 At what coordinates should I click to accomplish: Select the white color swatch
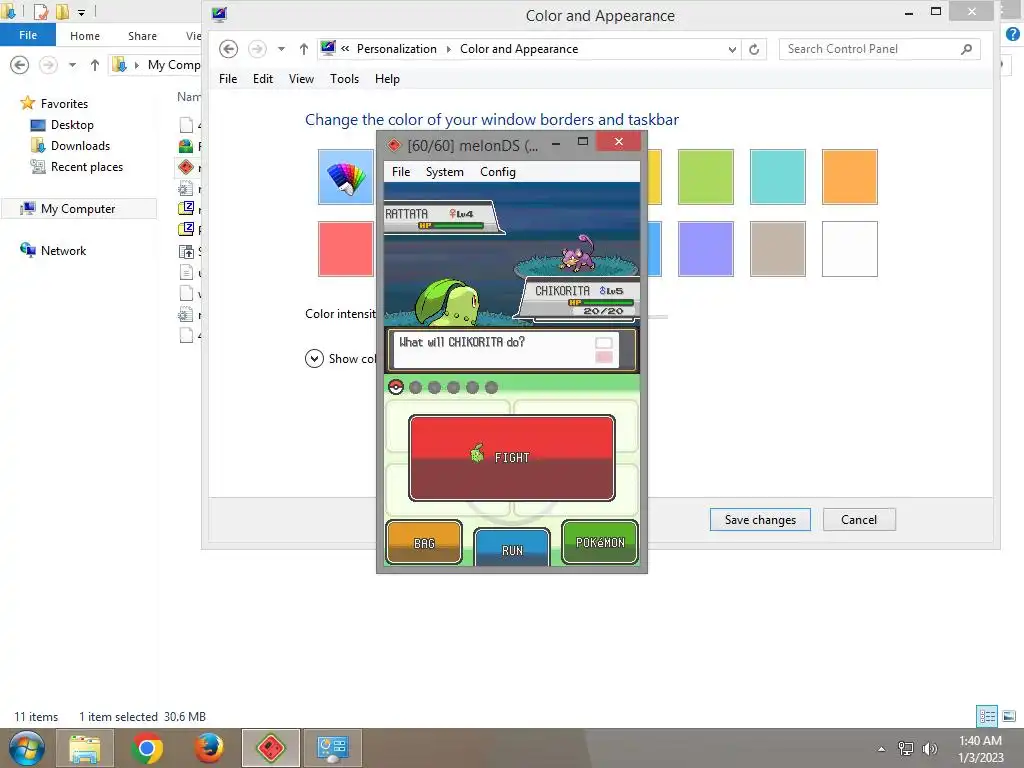tap(850, 249)
